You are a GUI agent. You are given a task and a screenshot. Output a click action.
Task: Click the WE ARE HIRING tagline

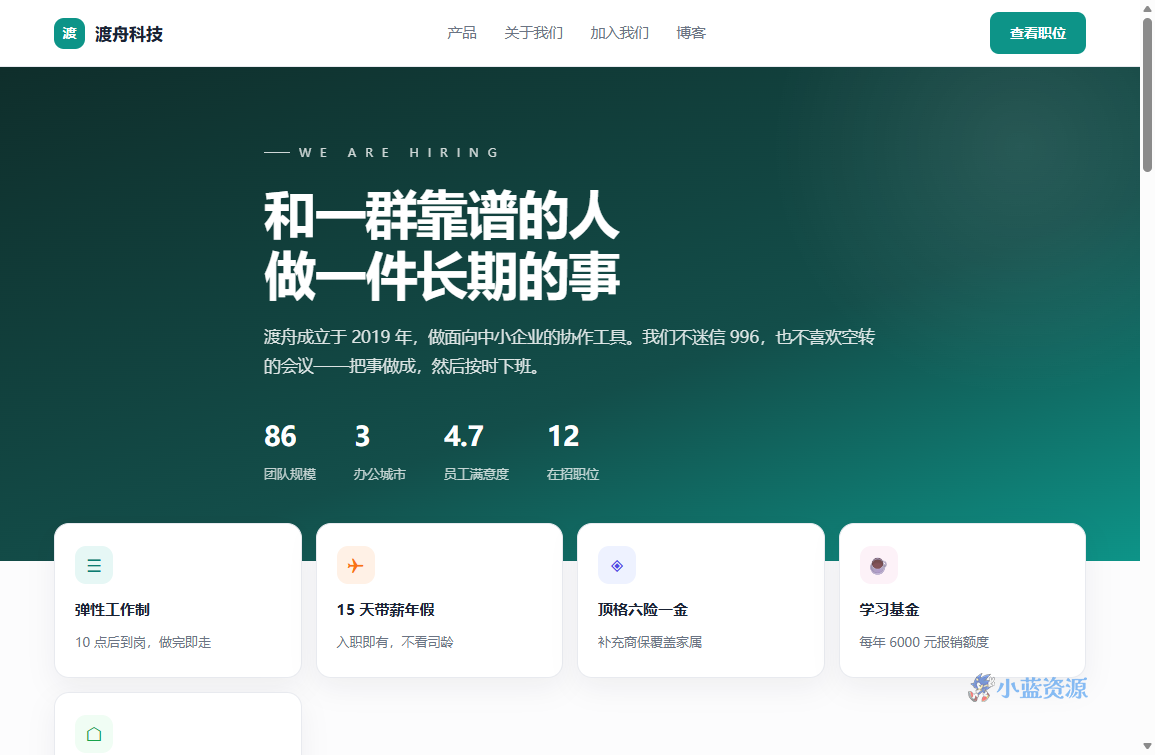tap(399, 152)
